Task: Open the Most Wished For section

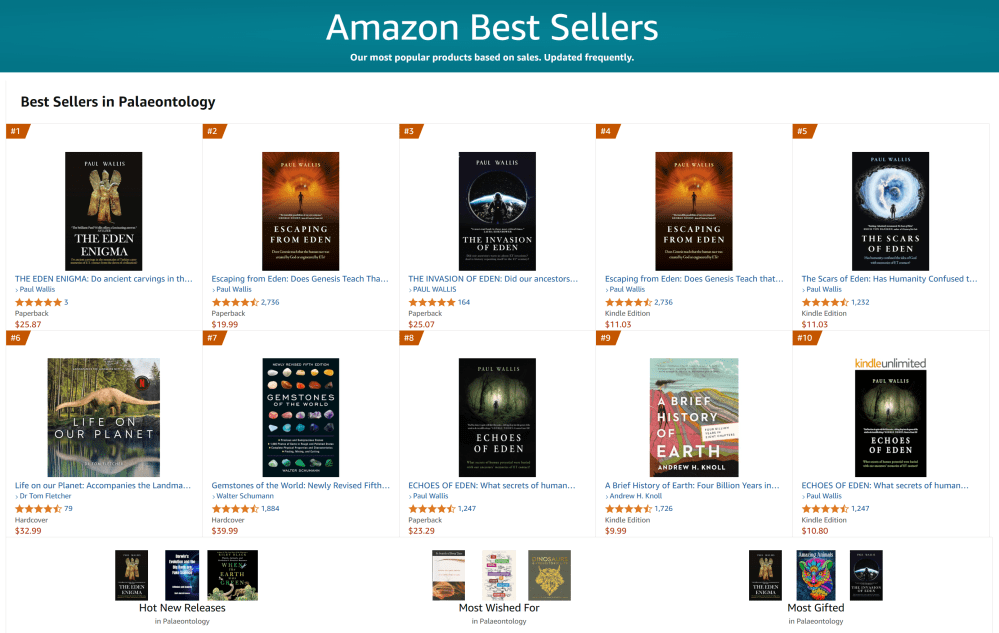Action: pos(499,608)
